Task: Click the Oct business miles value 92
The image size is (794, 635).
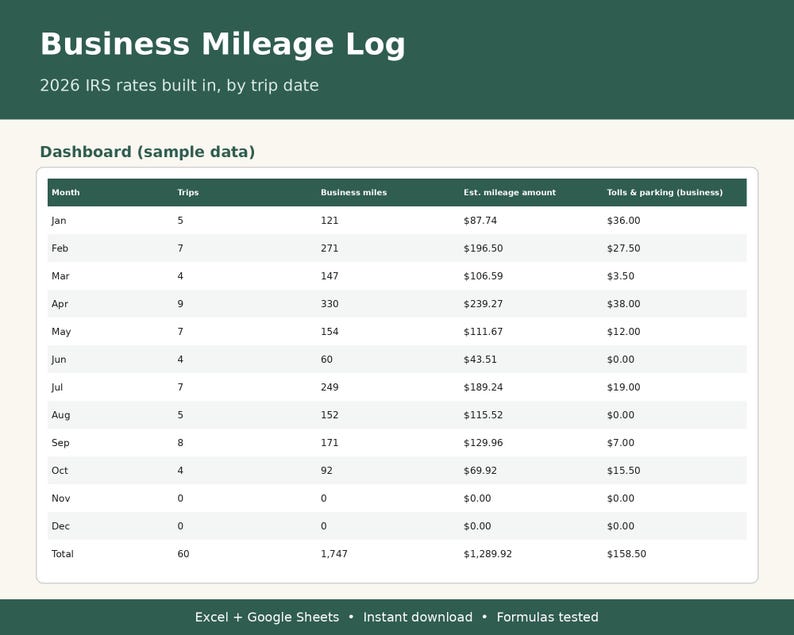Action: 327,470
